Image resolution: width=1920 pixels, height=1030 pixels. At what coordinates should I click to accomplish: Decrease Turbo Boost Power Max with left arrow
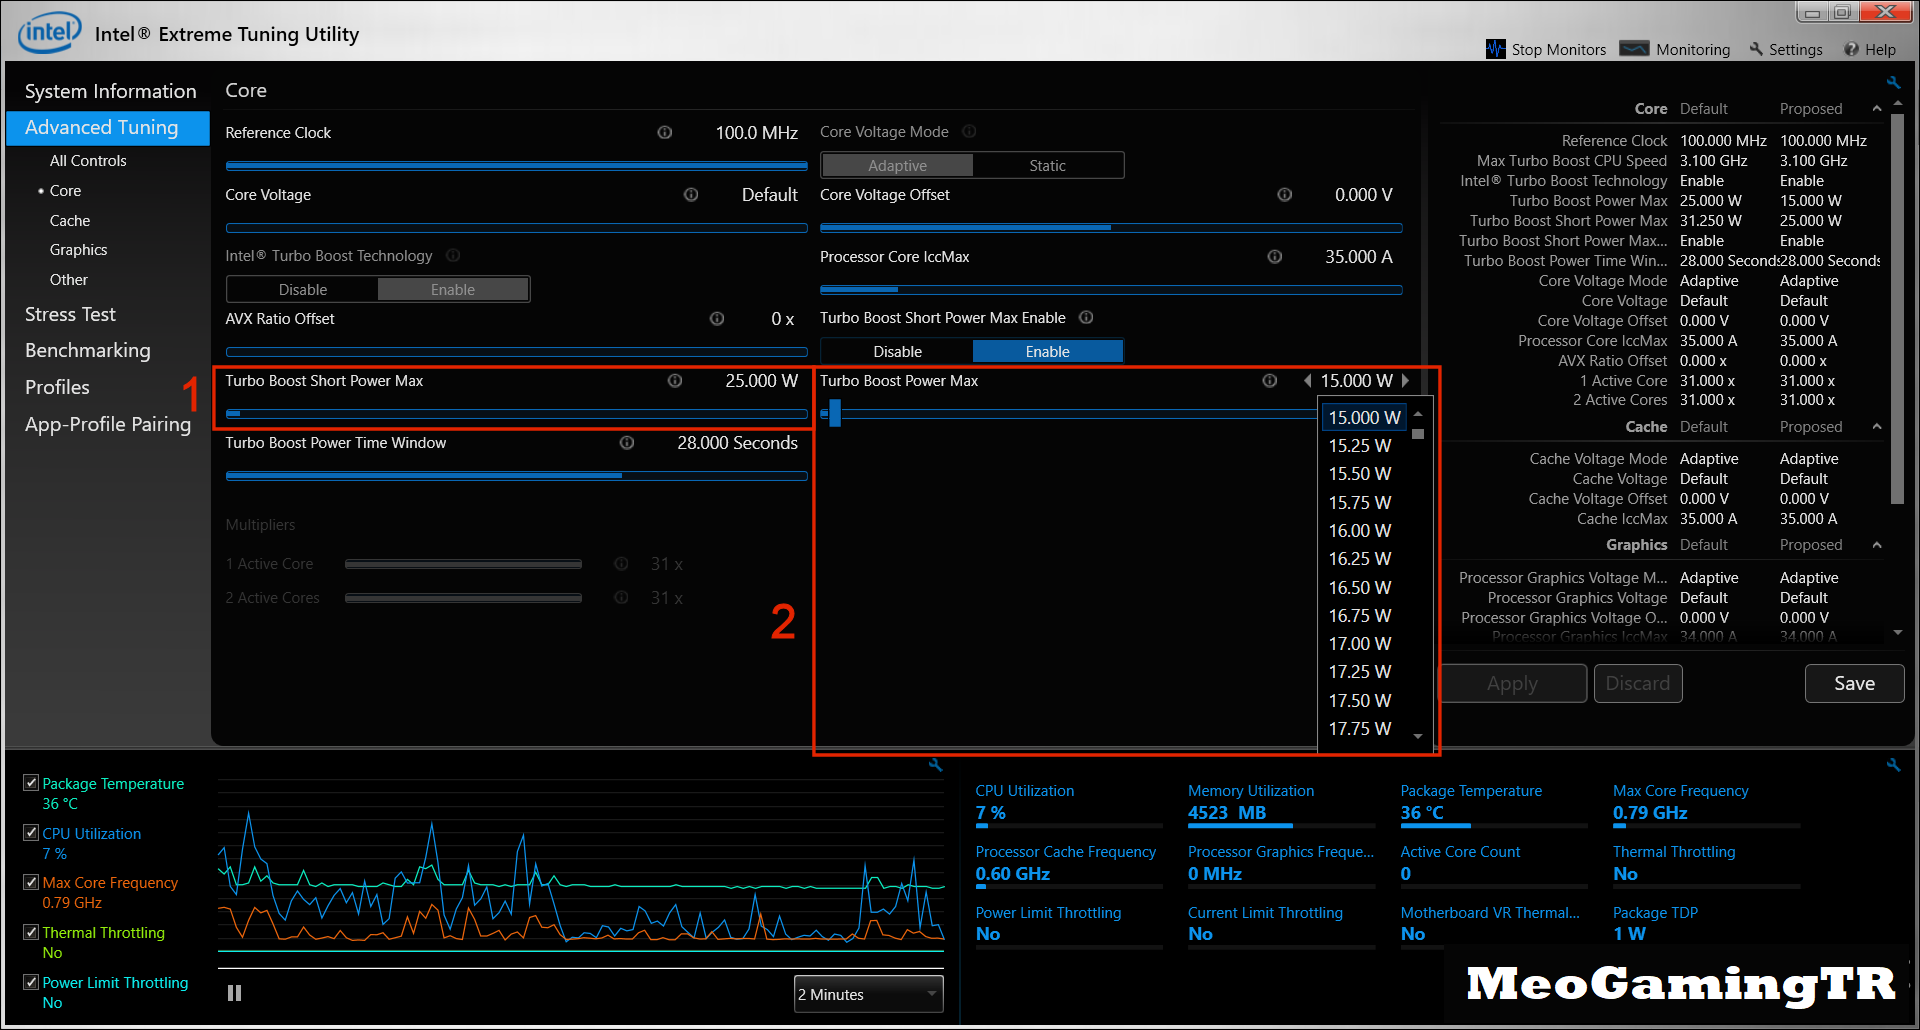click(x=1307, y=380)
